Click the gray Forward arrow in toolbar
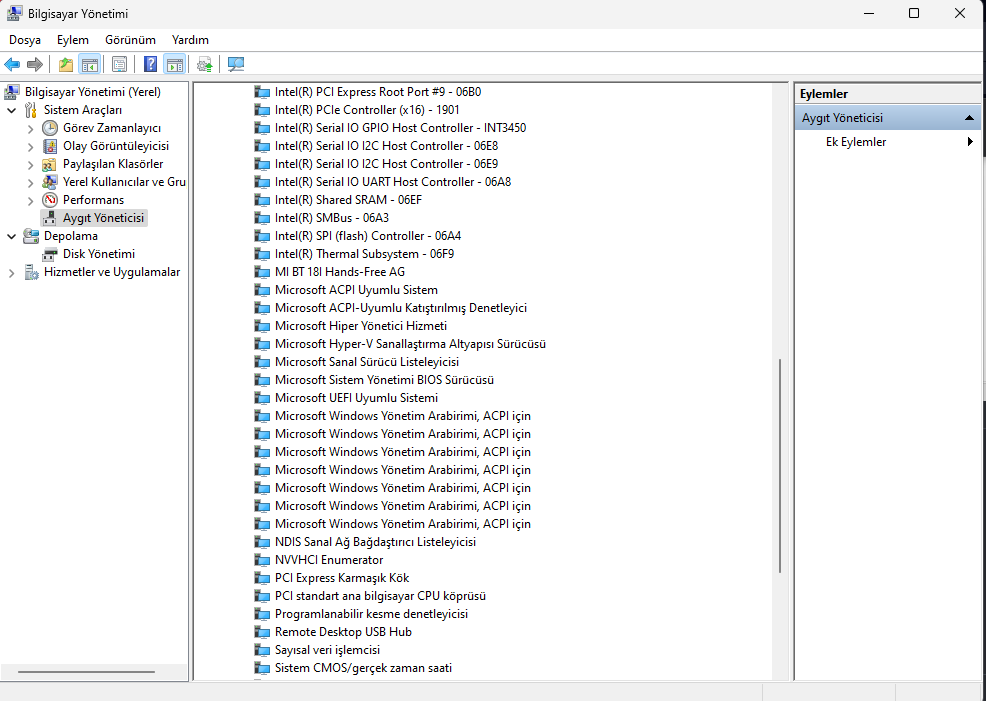Image resolution: width=986 pixels, height=701 pixels. [x=35, y=64]
